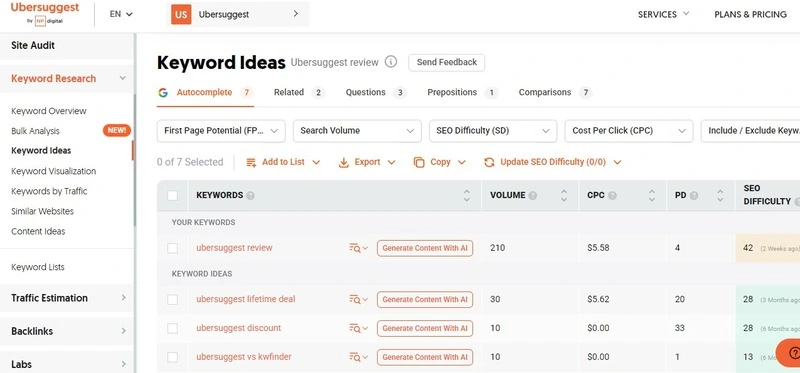Open the ubersuggest lifetime deal keyword link
Viewport: 800px width, 373px height.
245,299
